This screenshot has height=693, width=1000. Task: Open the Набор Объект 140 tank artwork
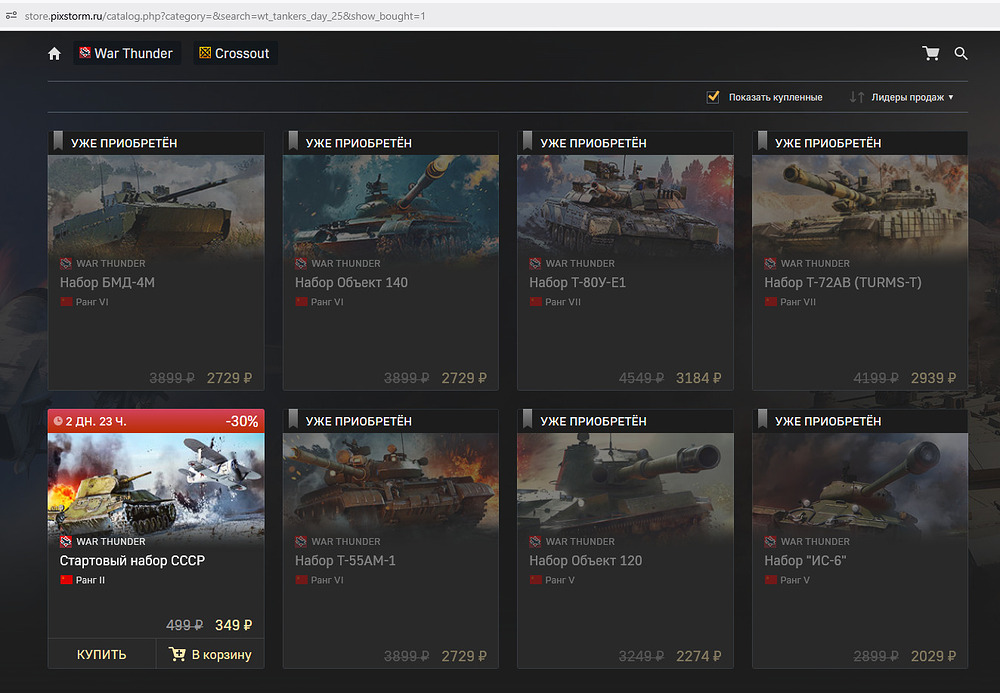391,205
